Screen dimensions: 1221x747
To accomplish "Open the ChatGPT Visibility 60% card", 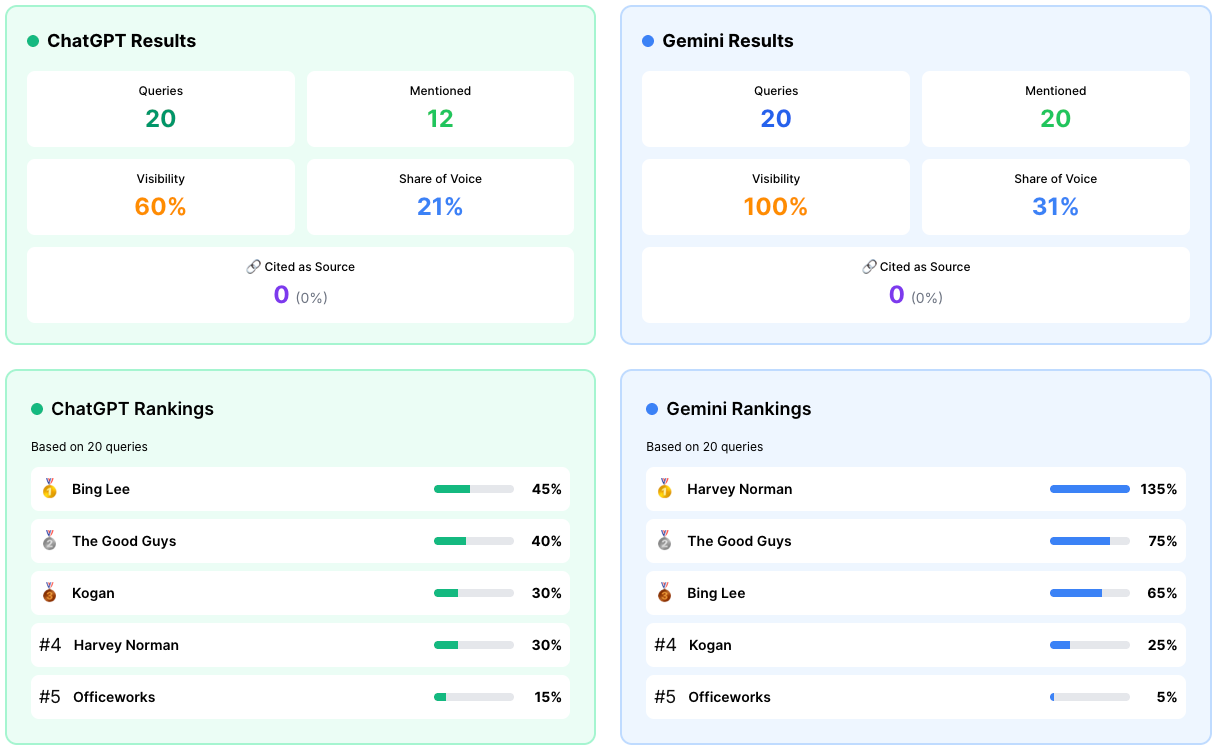I will (x=161, y=197).
